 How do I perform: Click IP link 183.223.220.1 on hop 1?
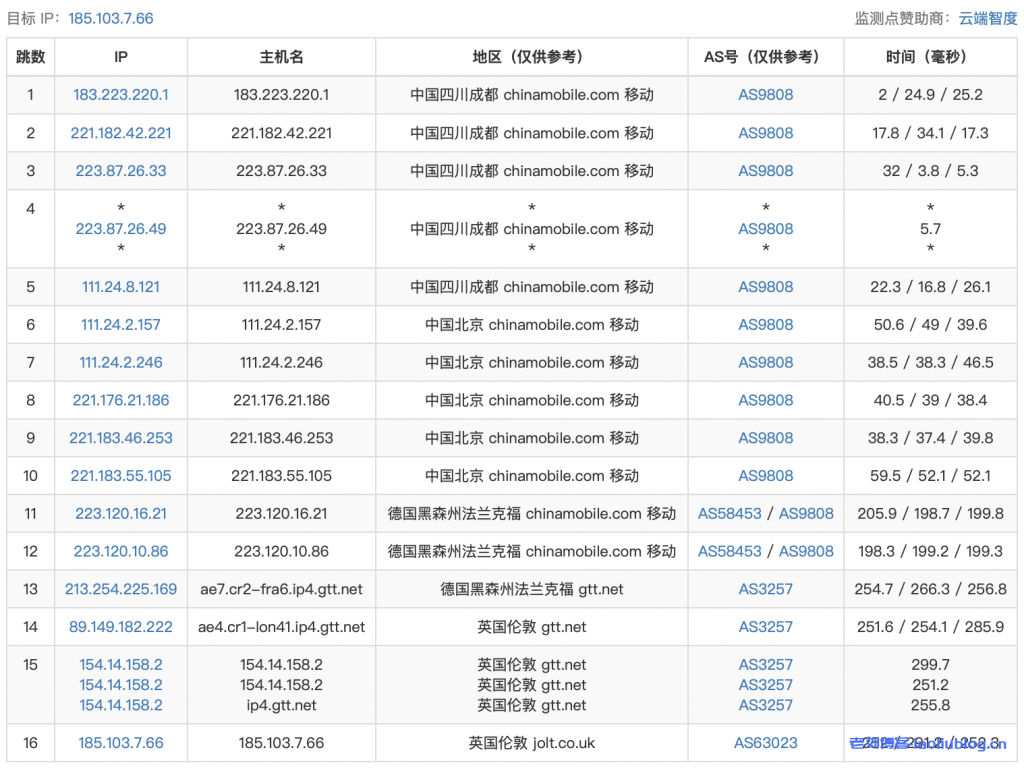coord(120,95)
